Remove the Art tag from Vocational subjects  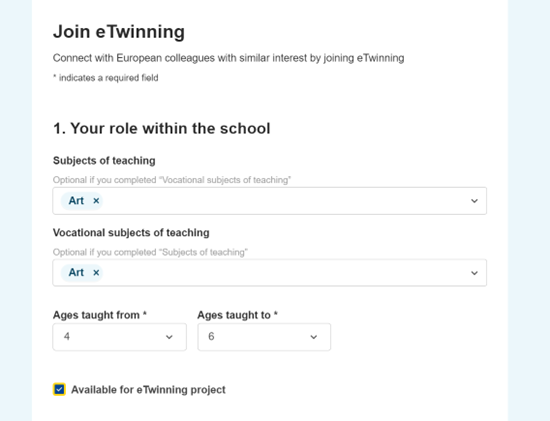96,273
